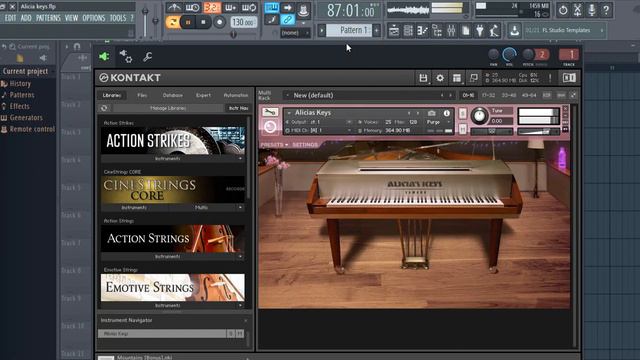The height and width of the screenshot is (360, 640).
Task: Expand History in browser
Action: pyautogui.click(x=20, y=84)
